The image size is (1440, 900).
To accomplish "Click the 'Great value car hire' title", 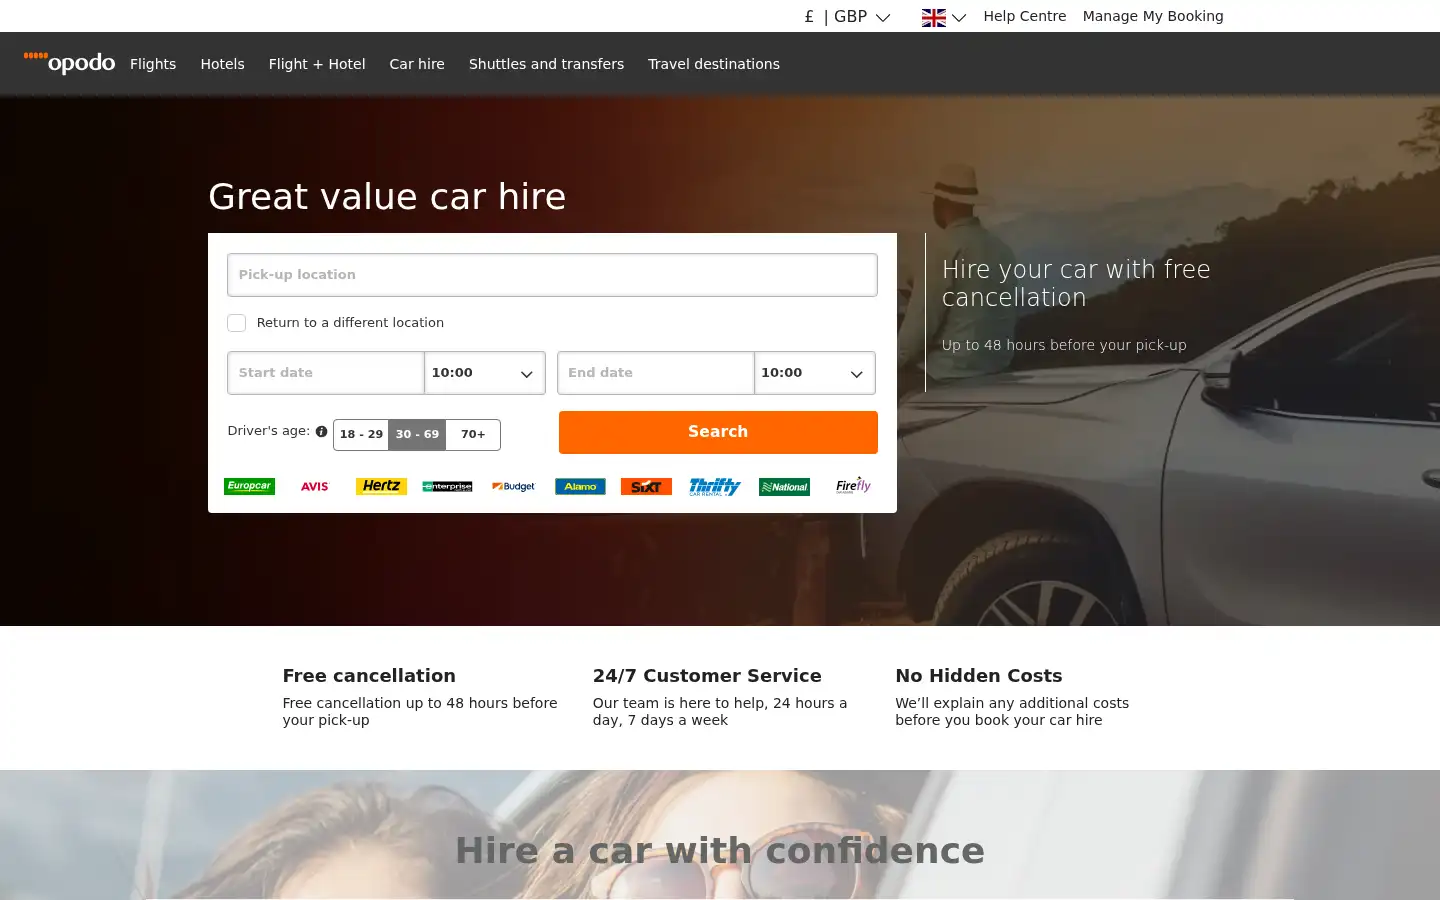I will point(387,197).
